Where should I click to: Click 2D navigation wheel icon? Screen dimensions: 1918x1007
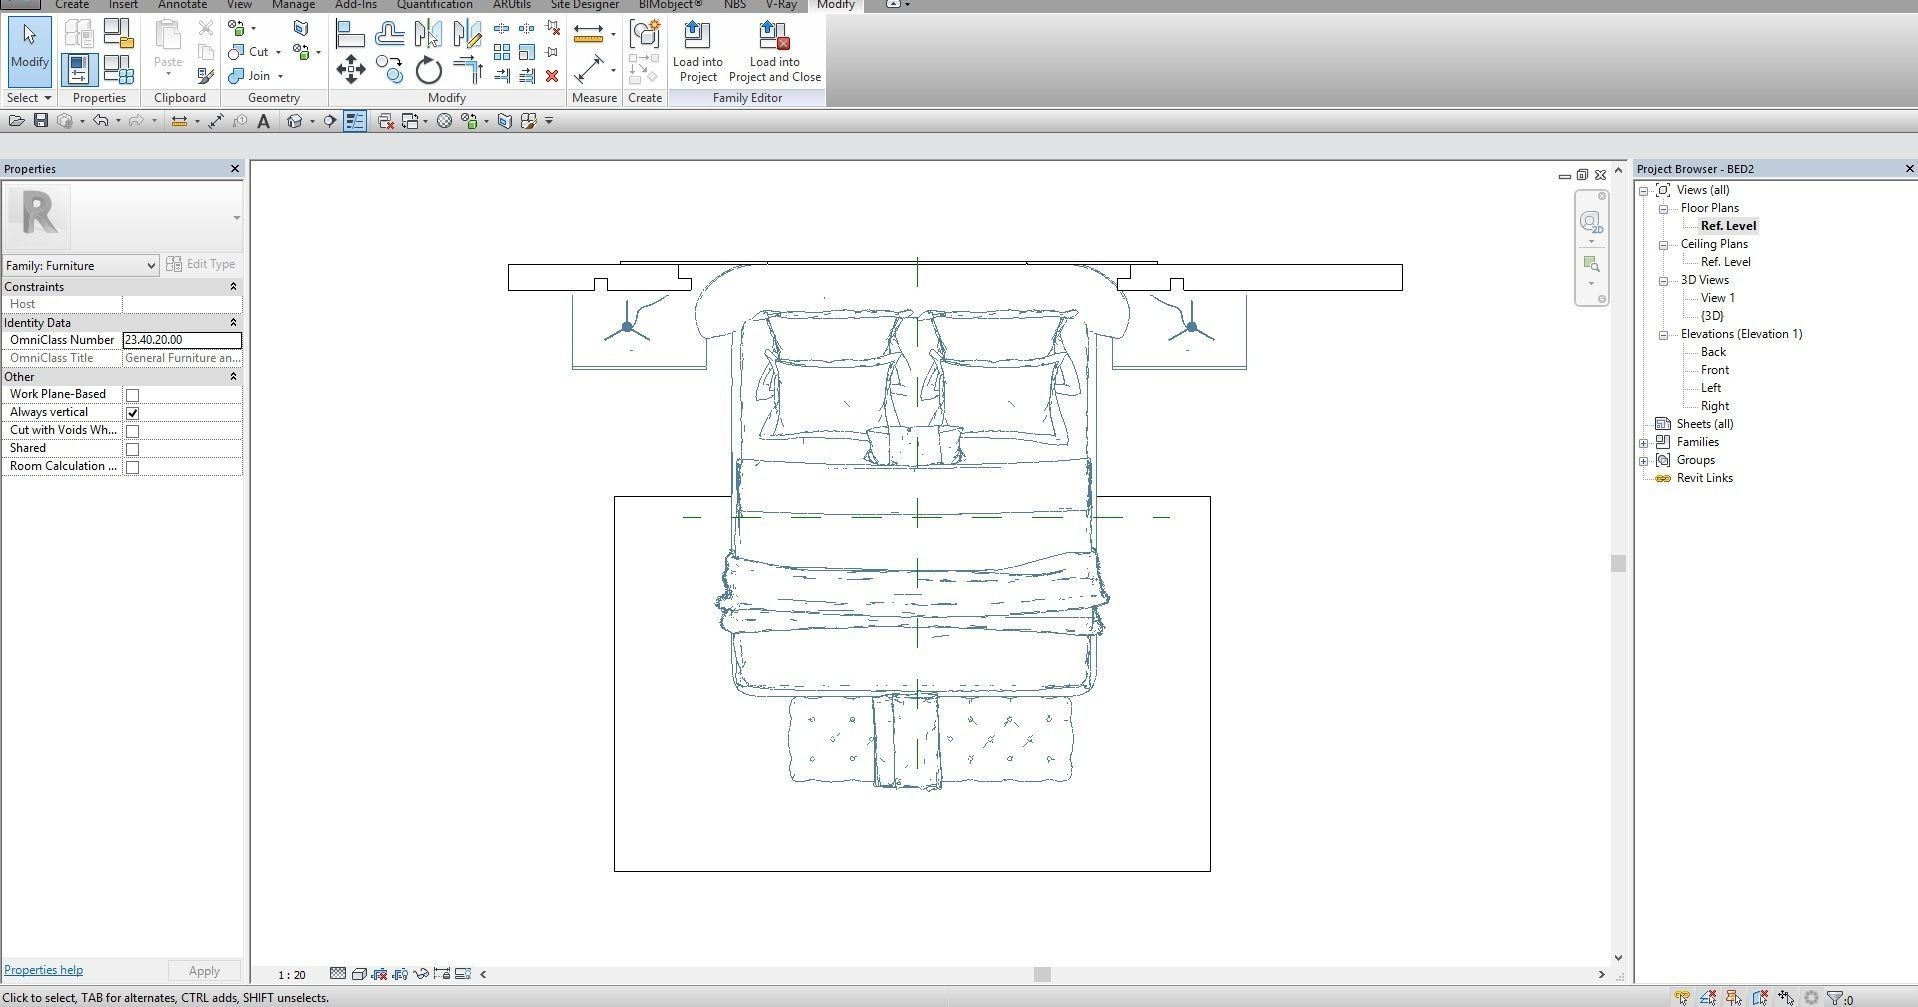pyautogui.click(x=1590, y=222)
